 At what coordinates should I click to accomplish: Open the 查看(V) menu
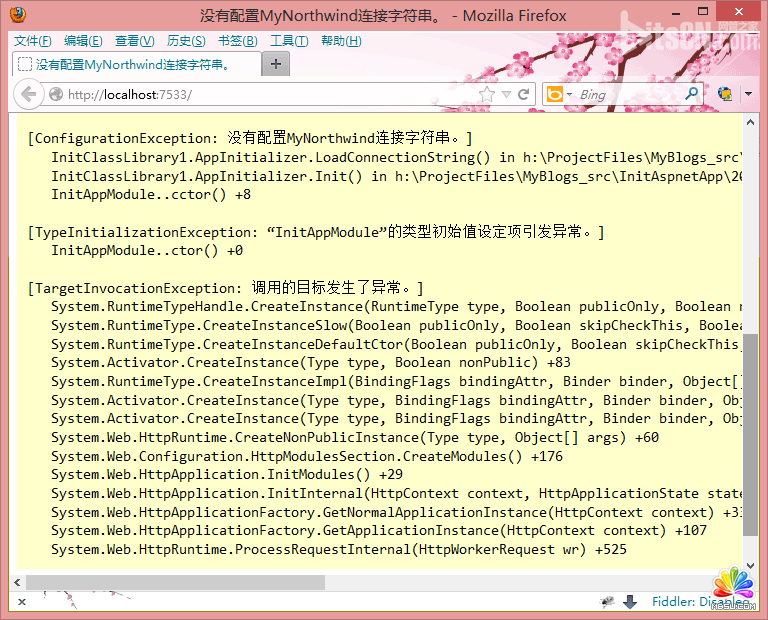[x=135, y=41]
